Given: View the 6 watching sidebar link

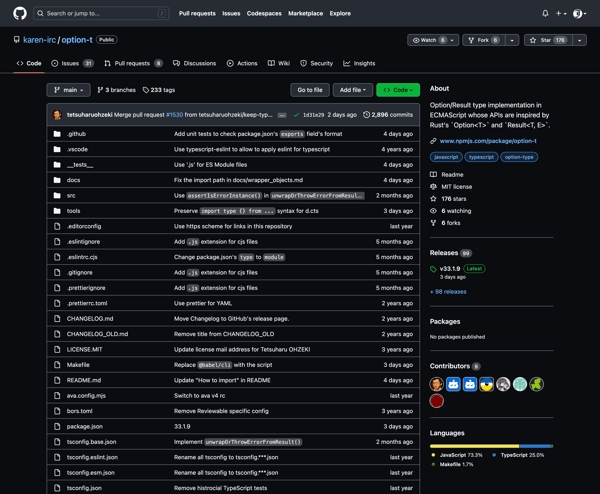Looking at the screenshot, I should pos(451,211).
